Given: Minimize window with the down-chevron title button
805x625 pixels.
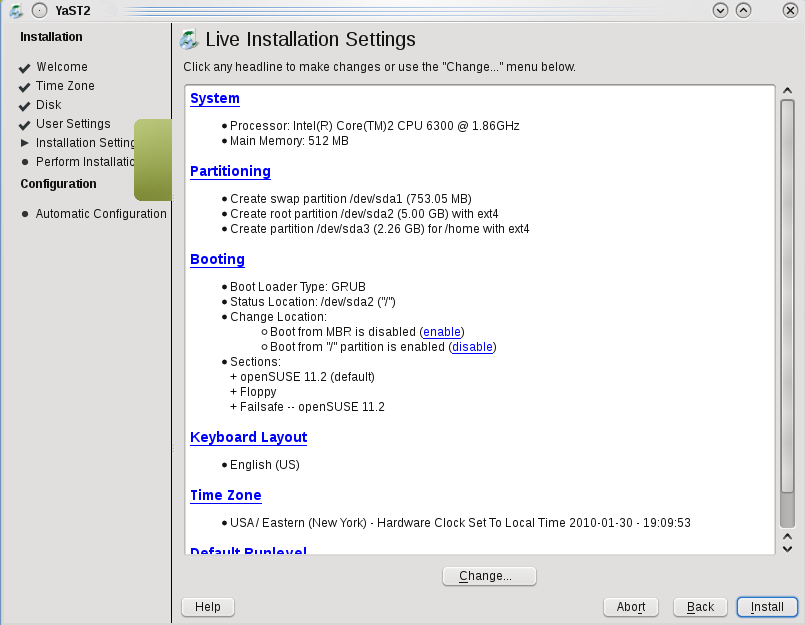Looking at the screenshot, I should point(720,10).
